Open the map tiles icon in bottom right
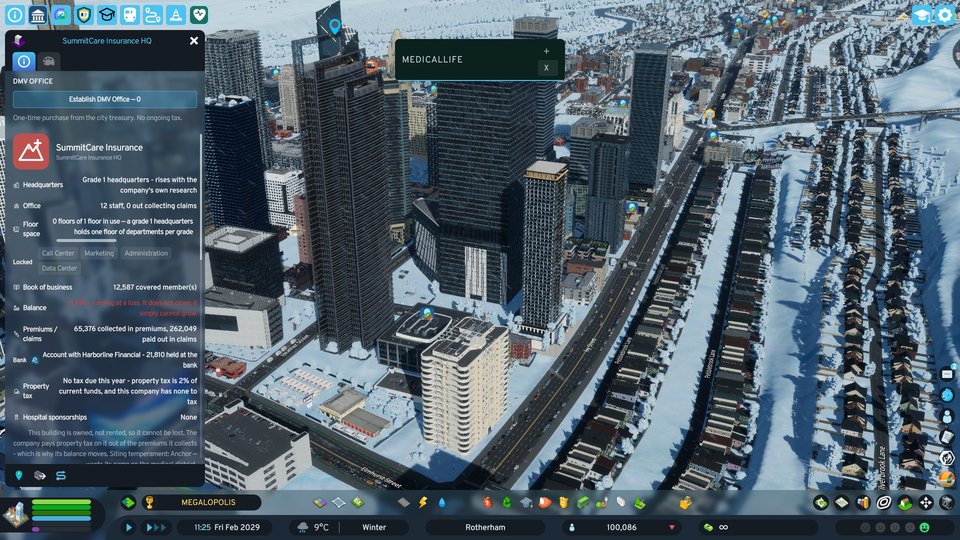The width and height of the screenshot is (960, 540). pos(842,503)
